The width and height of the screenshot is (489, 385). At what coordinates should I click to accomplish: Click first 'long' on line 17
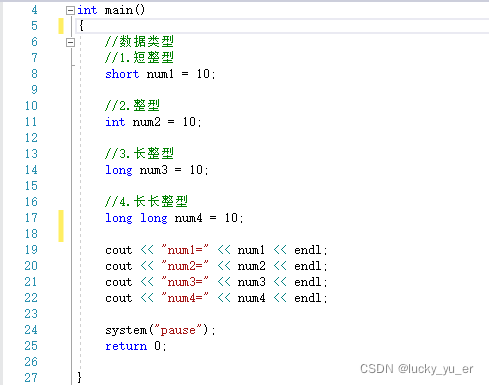coord(119,218)
